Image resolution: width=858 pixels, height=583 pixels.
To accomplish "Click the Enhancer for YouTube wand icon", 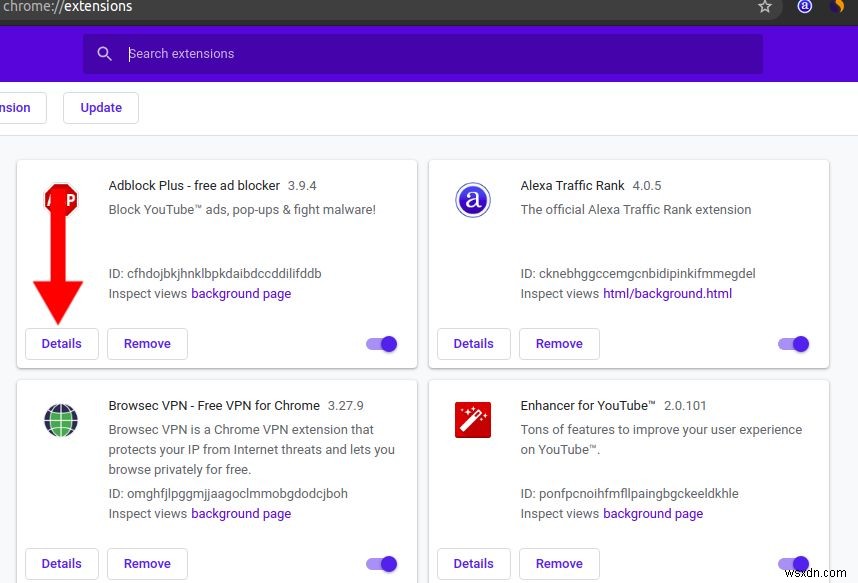I will pos(473,420).
